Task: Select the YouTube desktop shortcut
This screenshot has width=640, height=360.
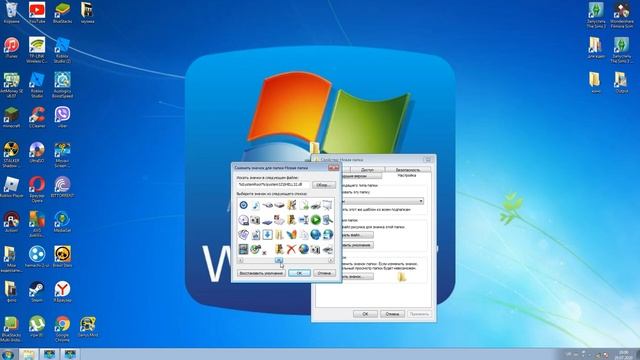Action: click(37, 12)
